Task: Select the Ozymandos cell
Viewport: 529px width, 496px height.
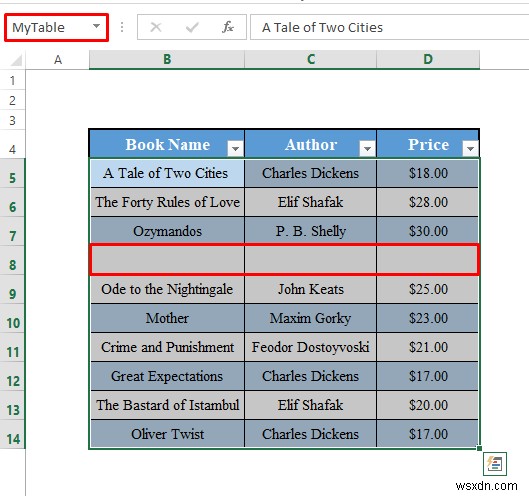Action: tap(167, 231)
